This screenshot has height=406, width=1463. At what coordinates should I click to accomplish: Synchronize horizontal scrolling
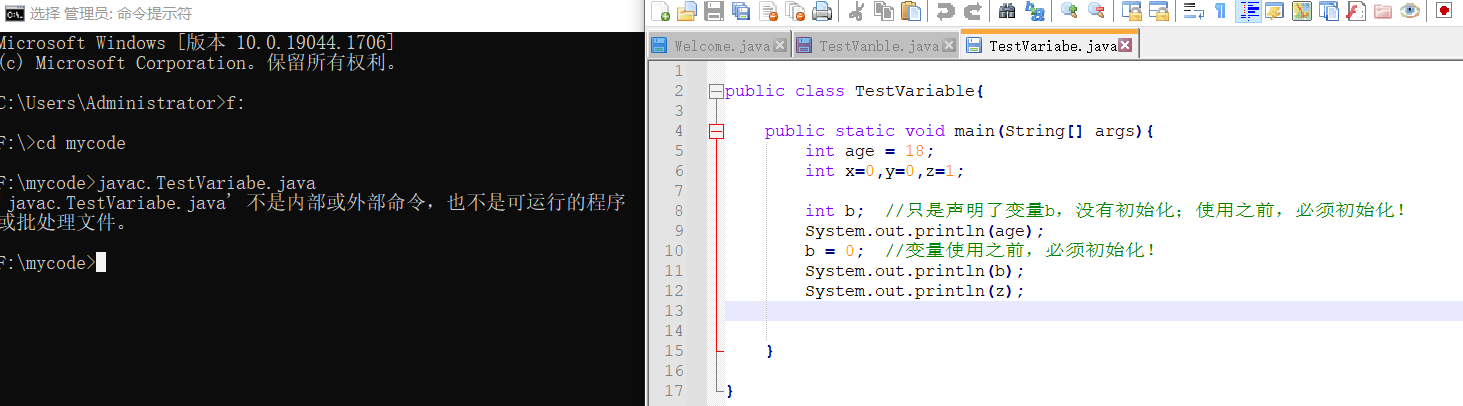click(1158, 11)
